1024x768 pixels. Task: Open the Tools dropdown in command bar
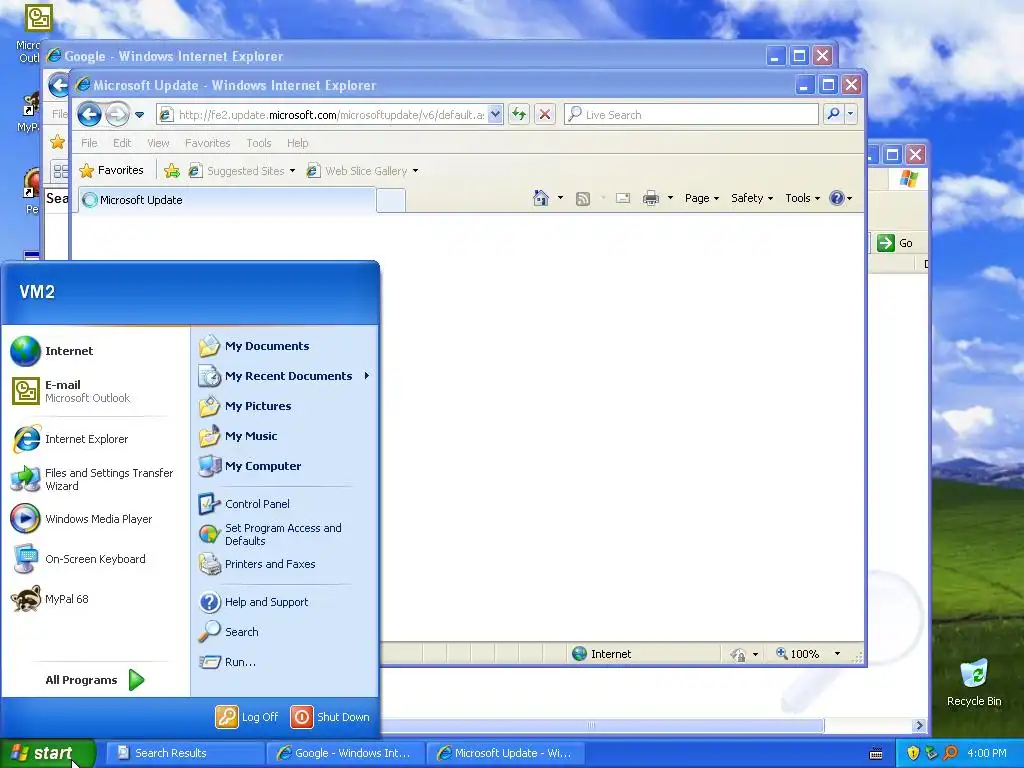(803, 198)
